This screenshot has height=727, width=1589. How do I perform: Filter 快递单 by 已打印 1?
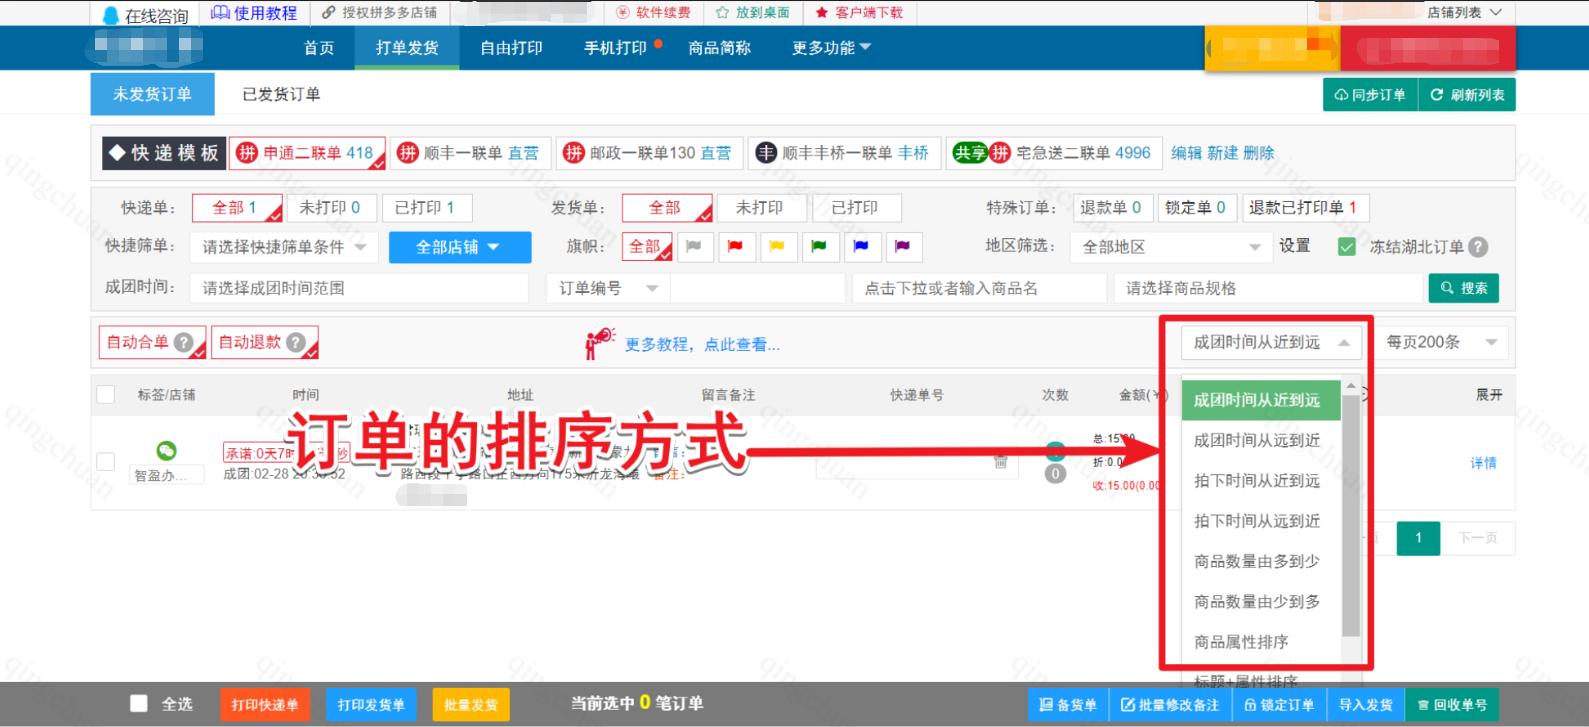coord(425,208)
